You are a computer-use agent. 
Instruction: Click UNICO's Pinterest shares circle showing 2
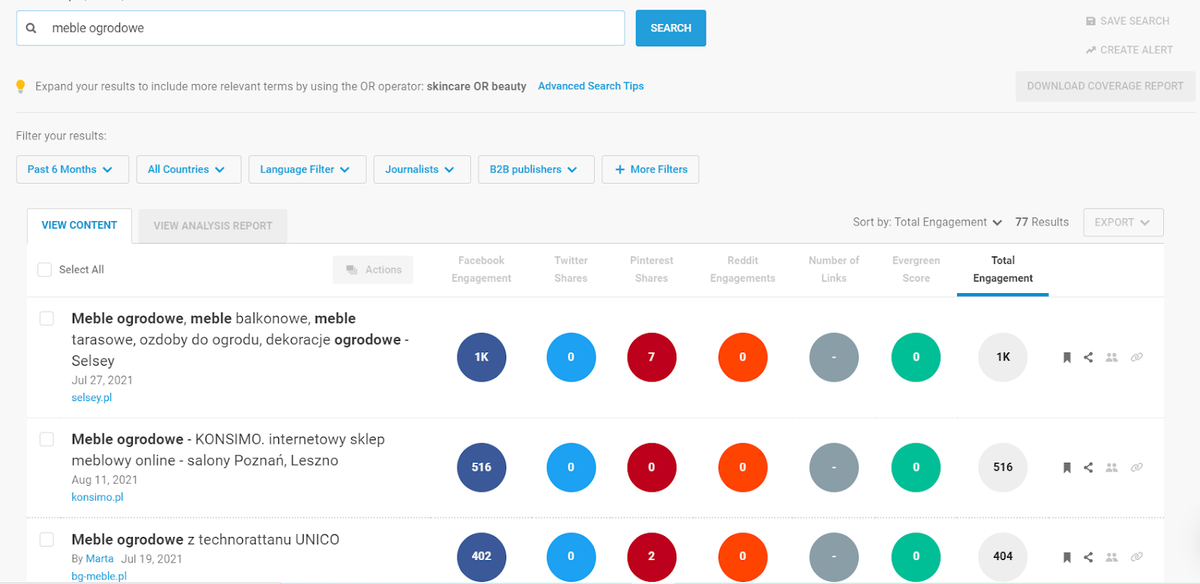click(651, 556)
